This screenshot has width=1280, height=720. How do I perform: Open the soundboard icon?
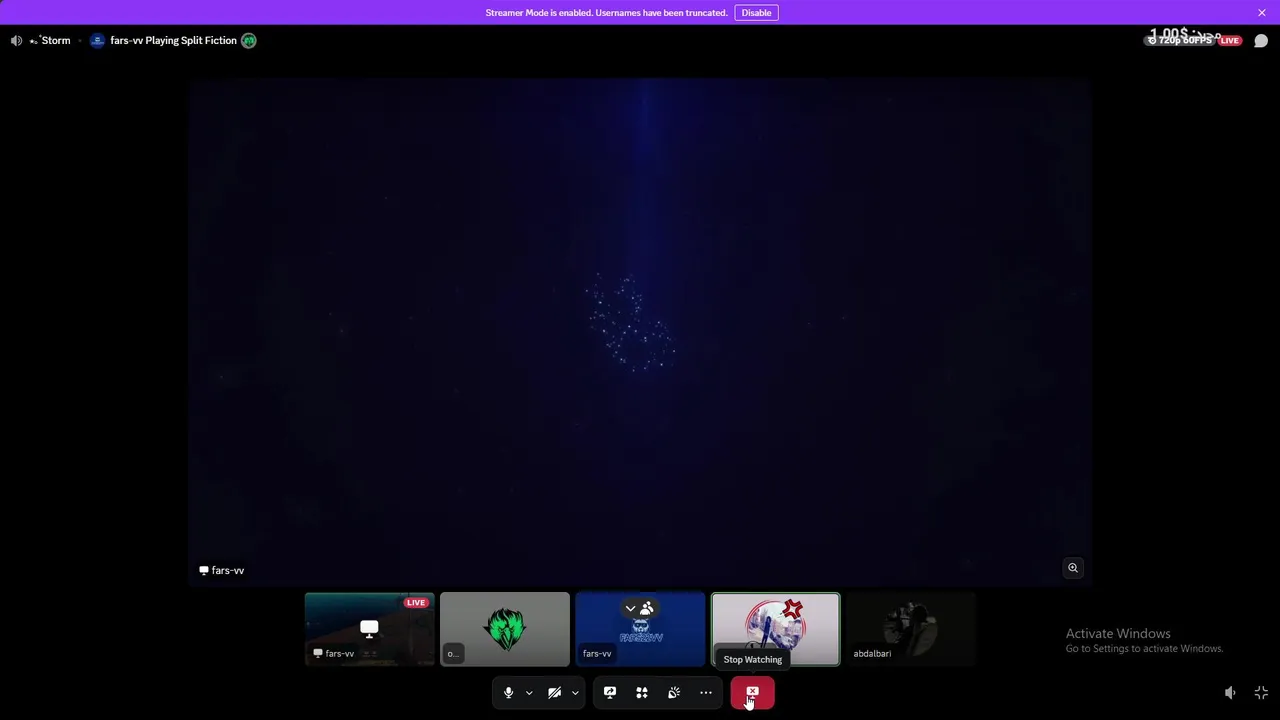[x=674, y=693]
